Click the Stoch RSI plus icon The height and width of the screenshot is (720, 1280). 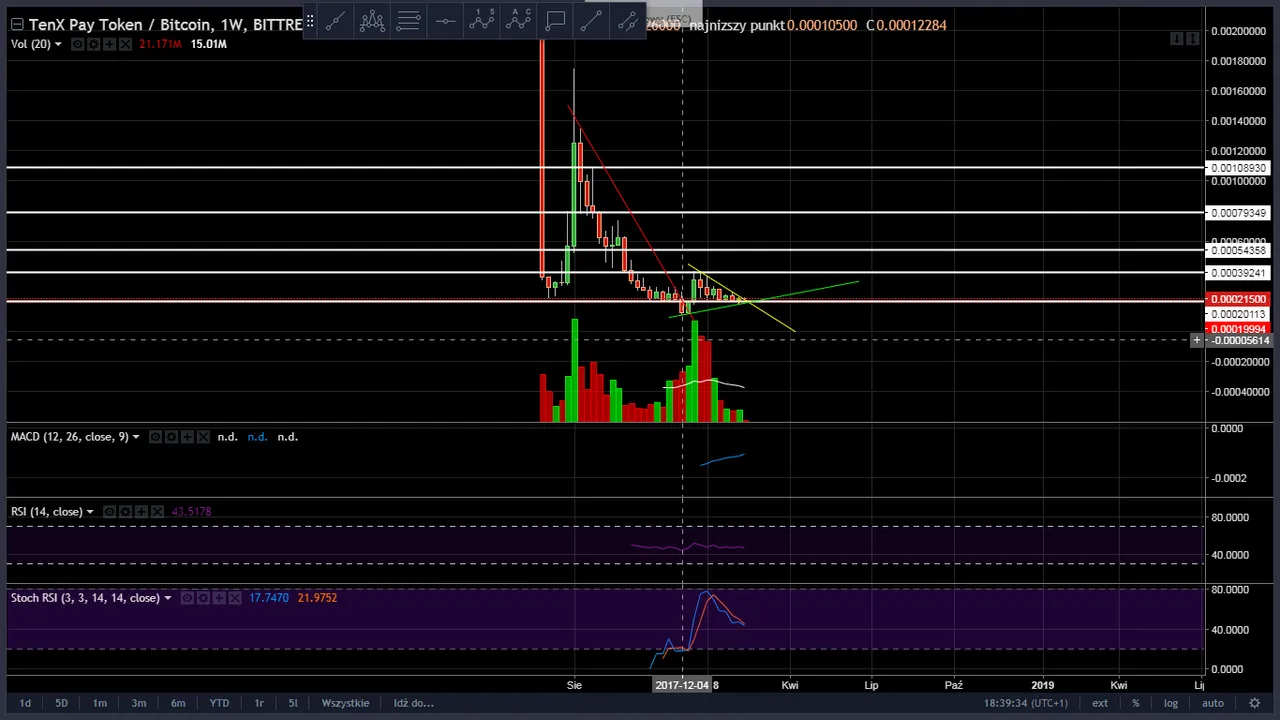[219, 598]
